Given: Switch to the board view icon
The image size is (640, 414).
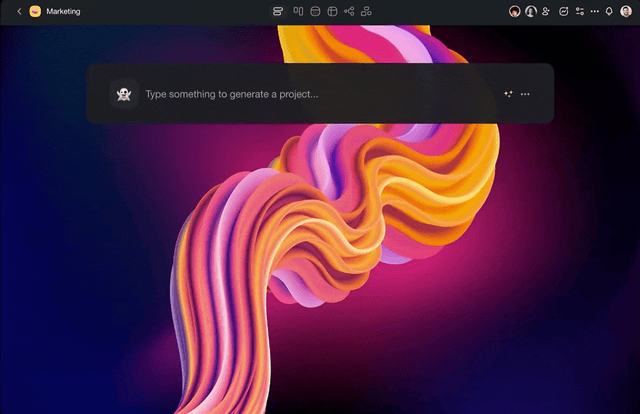Looking at the screenshot, I should [x=298, y=11].
